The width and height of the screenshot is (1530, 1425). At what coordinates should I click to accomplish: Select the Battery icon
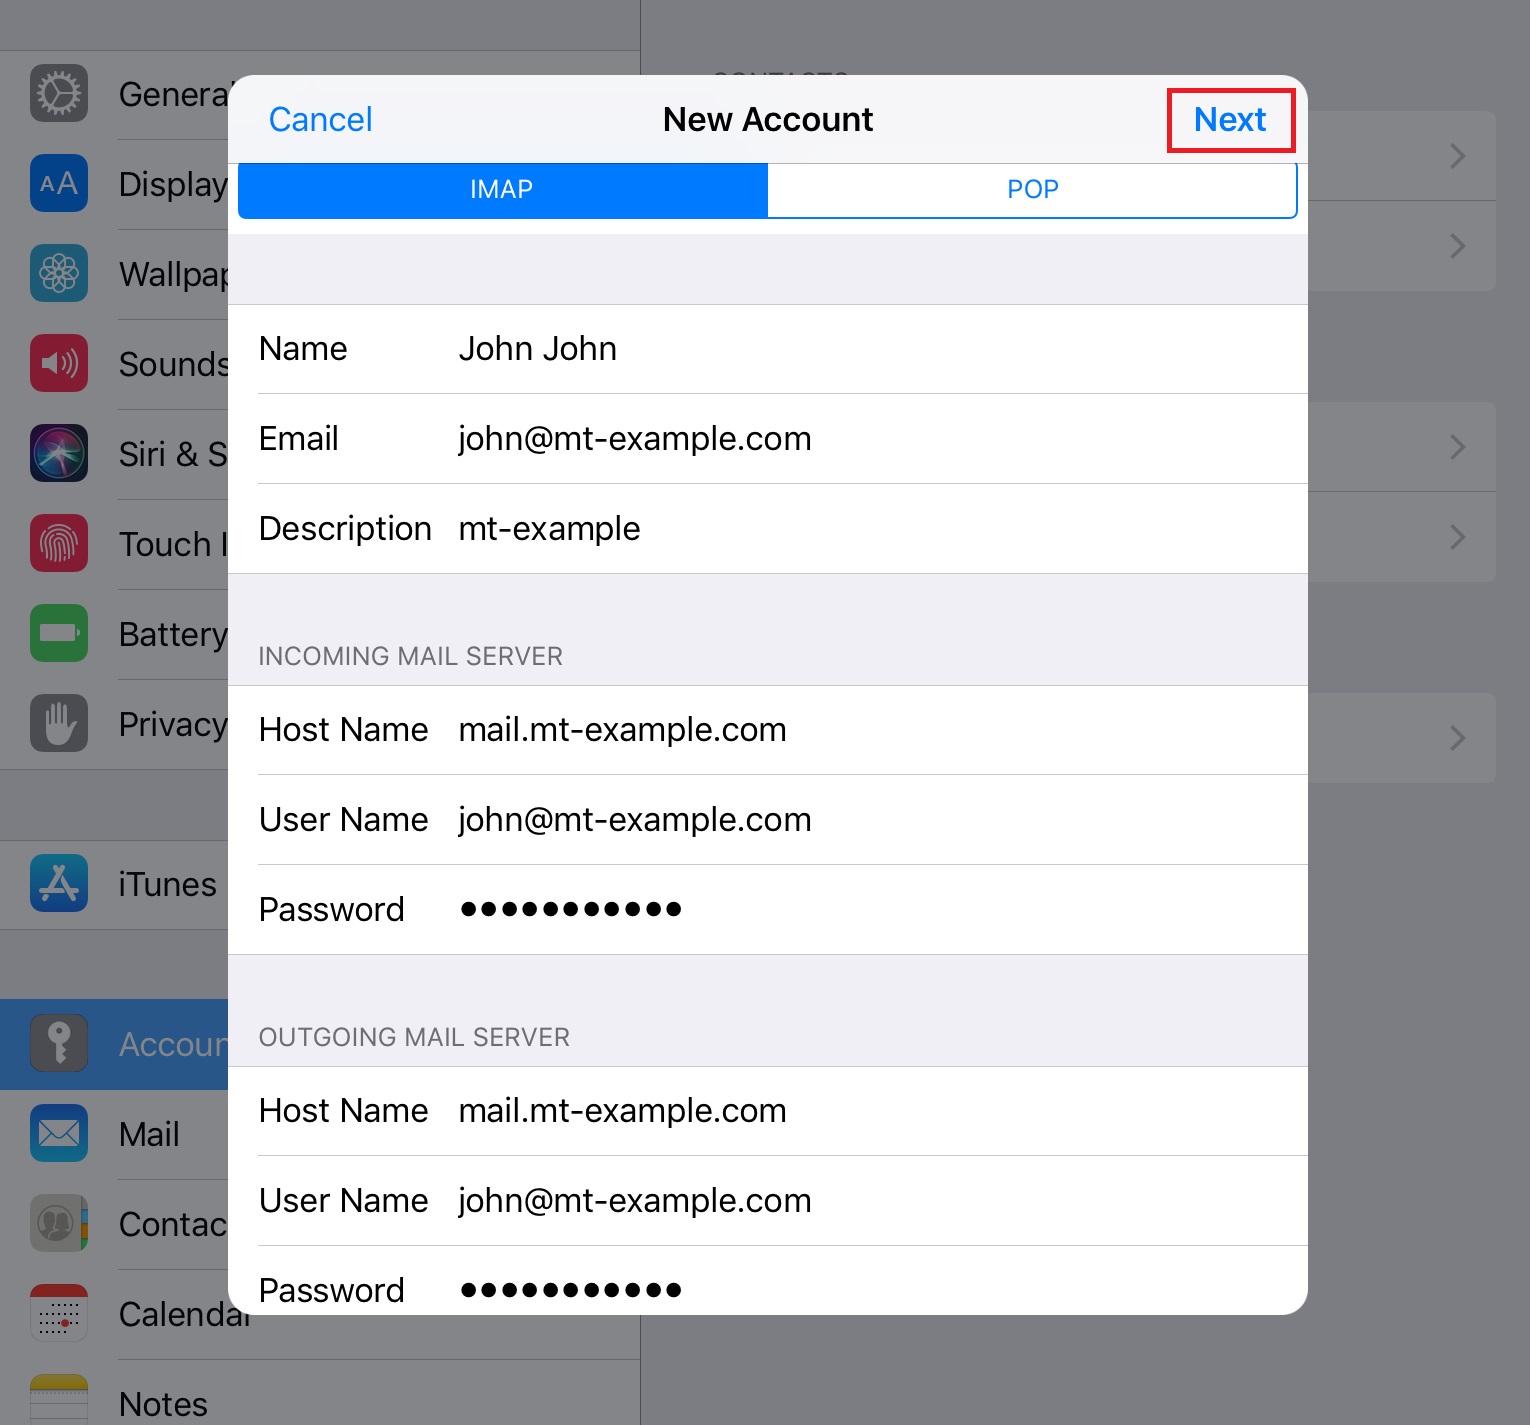coord(59,634)
